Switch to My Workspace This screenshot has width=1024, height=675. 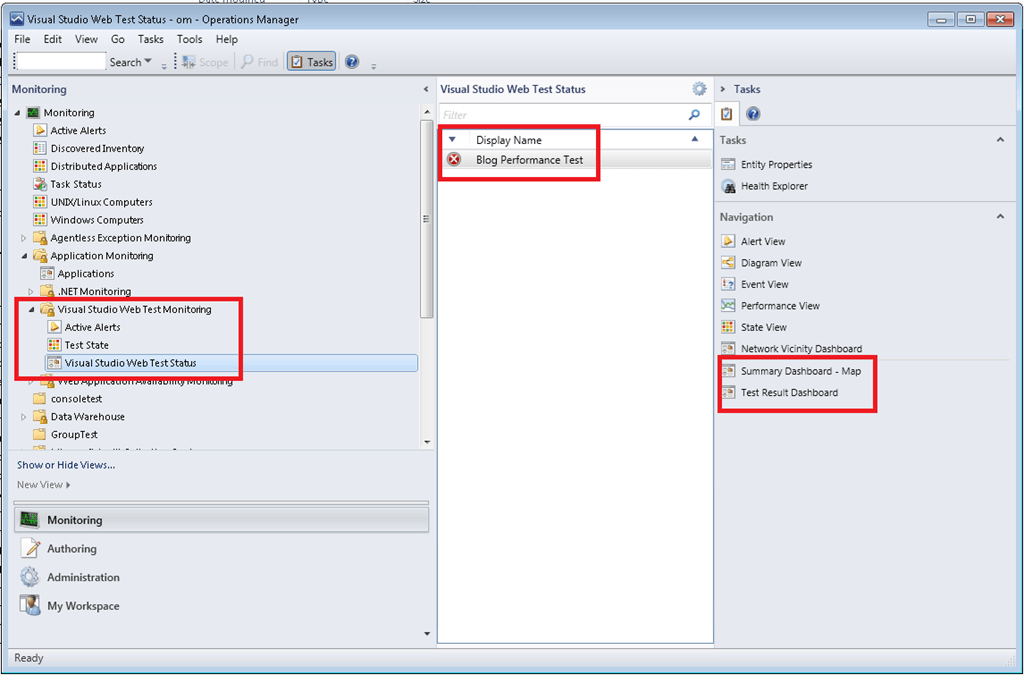tap(83, 606)
